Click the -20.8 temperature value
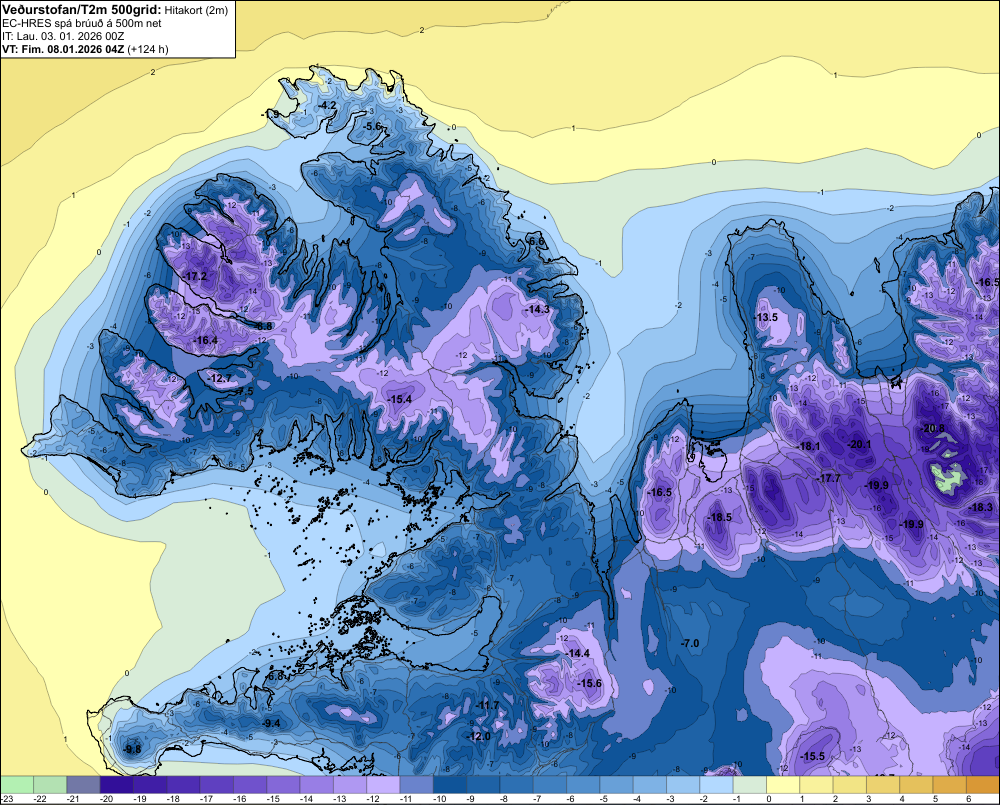The width and height of the screenshot is (1000, 805). 933,428
